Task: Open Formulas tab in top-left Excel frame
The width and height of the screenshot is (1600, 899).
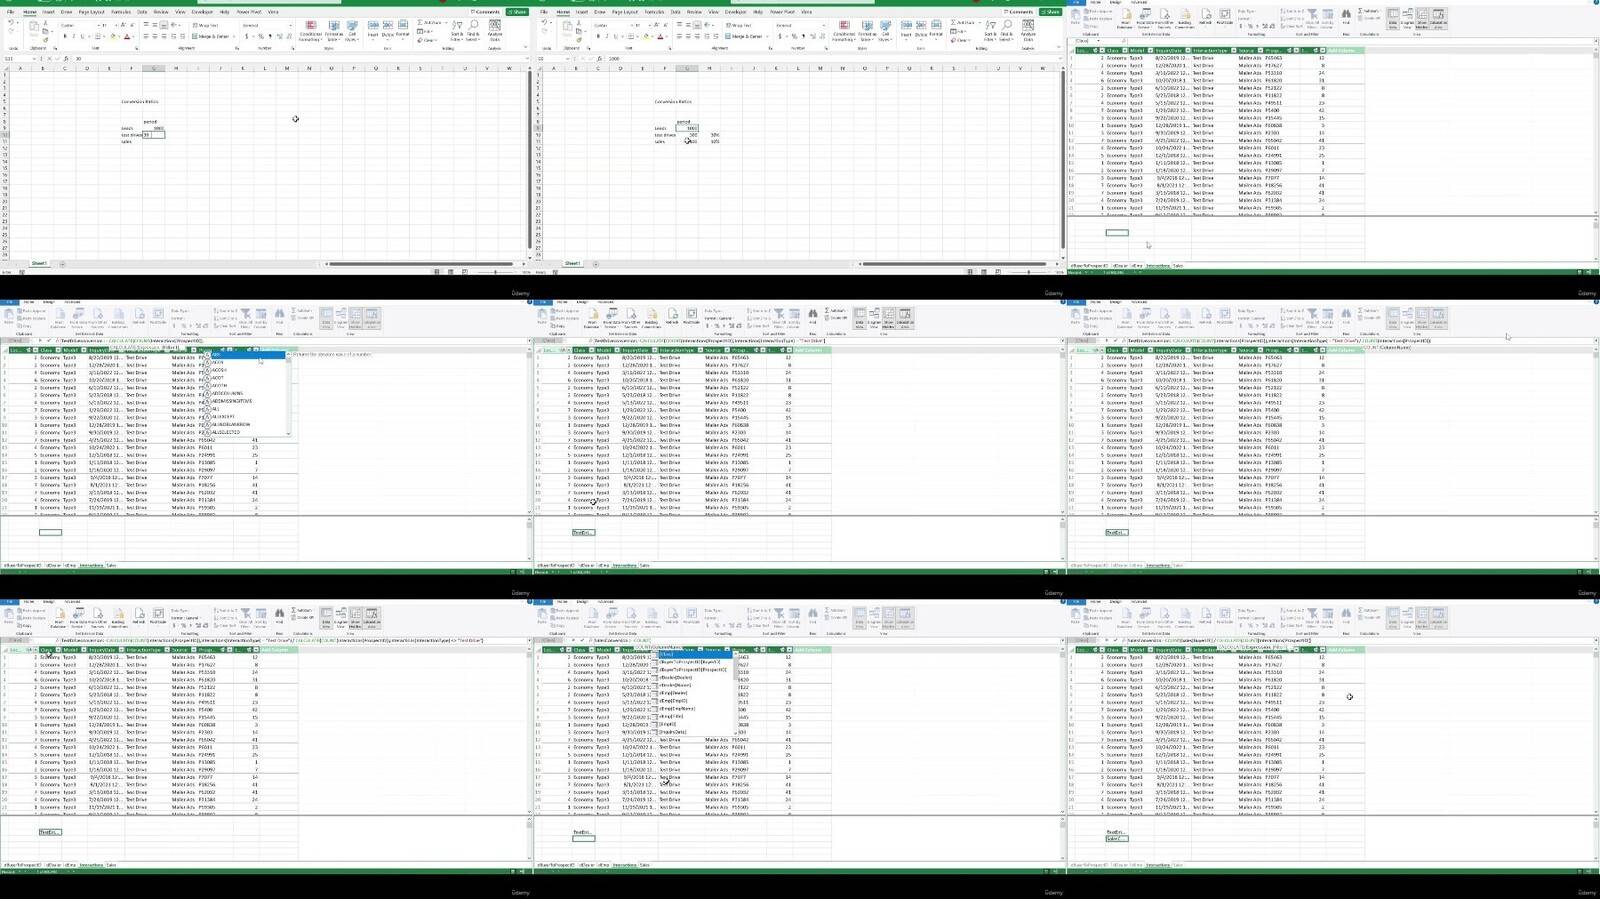Action: (x=122, y=12)
